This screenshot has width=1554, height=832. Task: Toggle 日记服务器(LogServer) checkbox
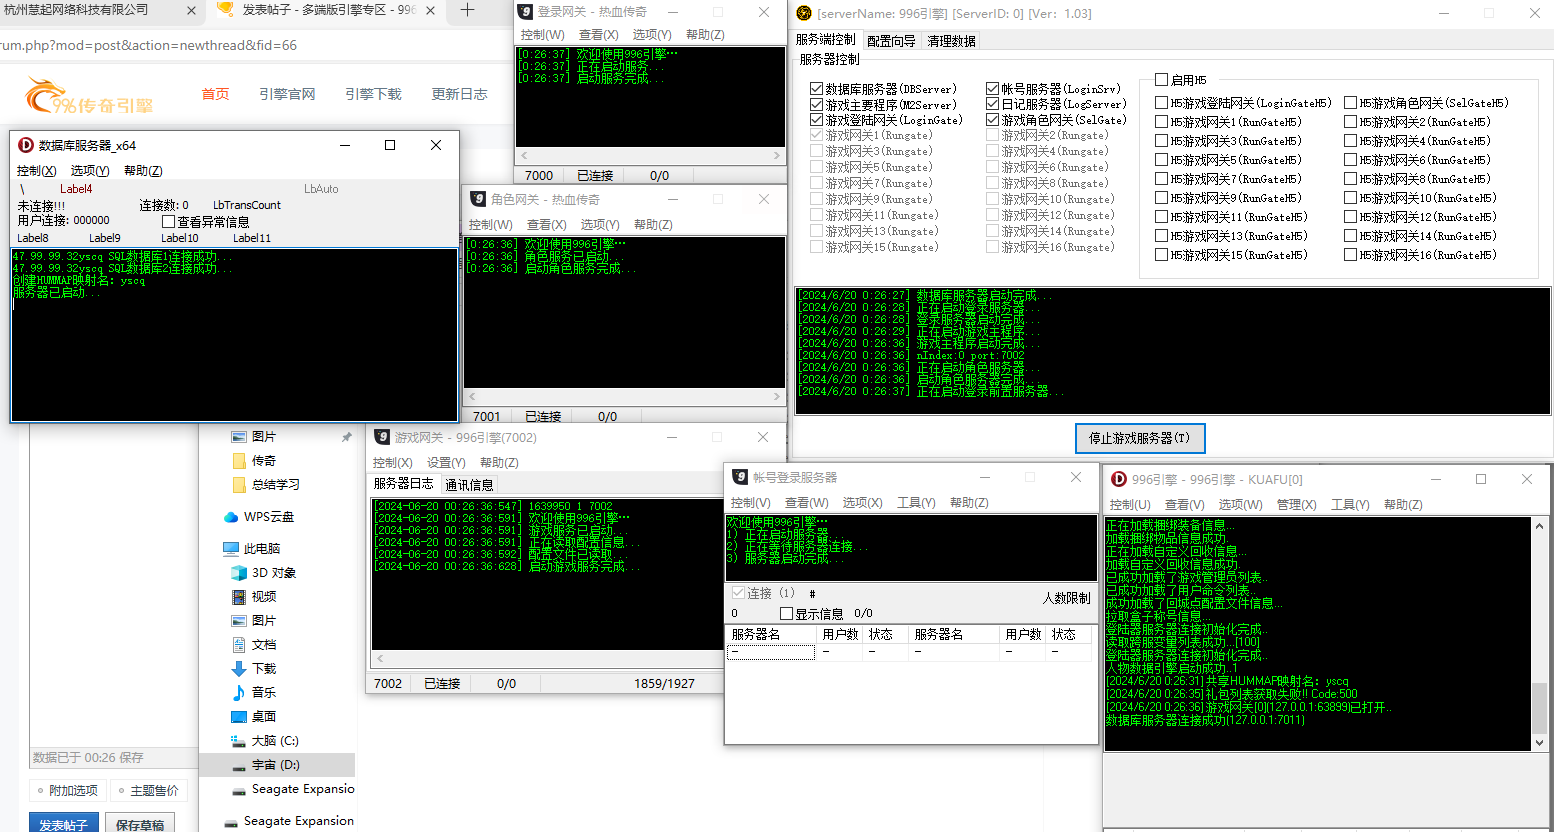coord(992,104)
